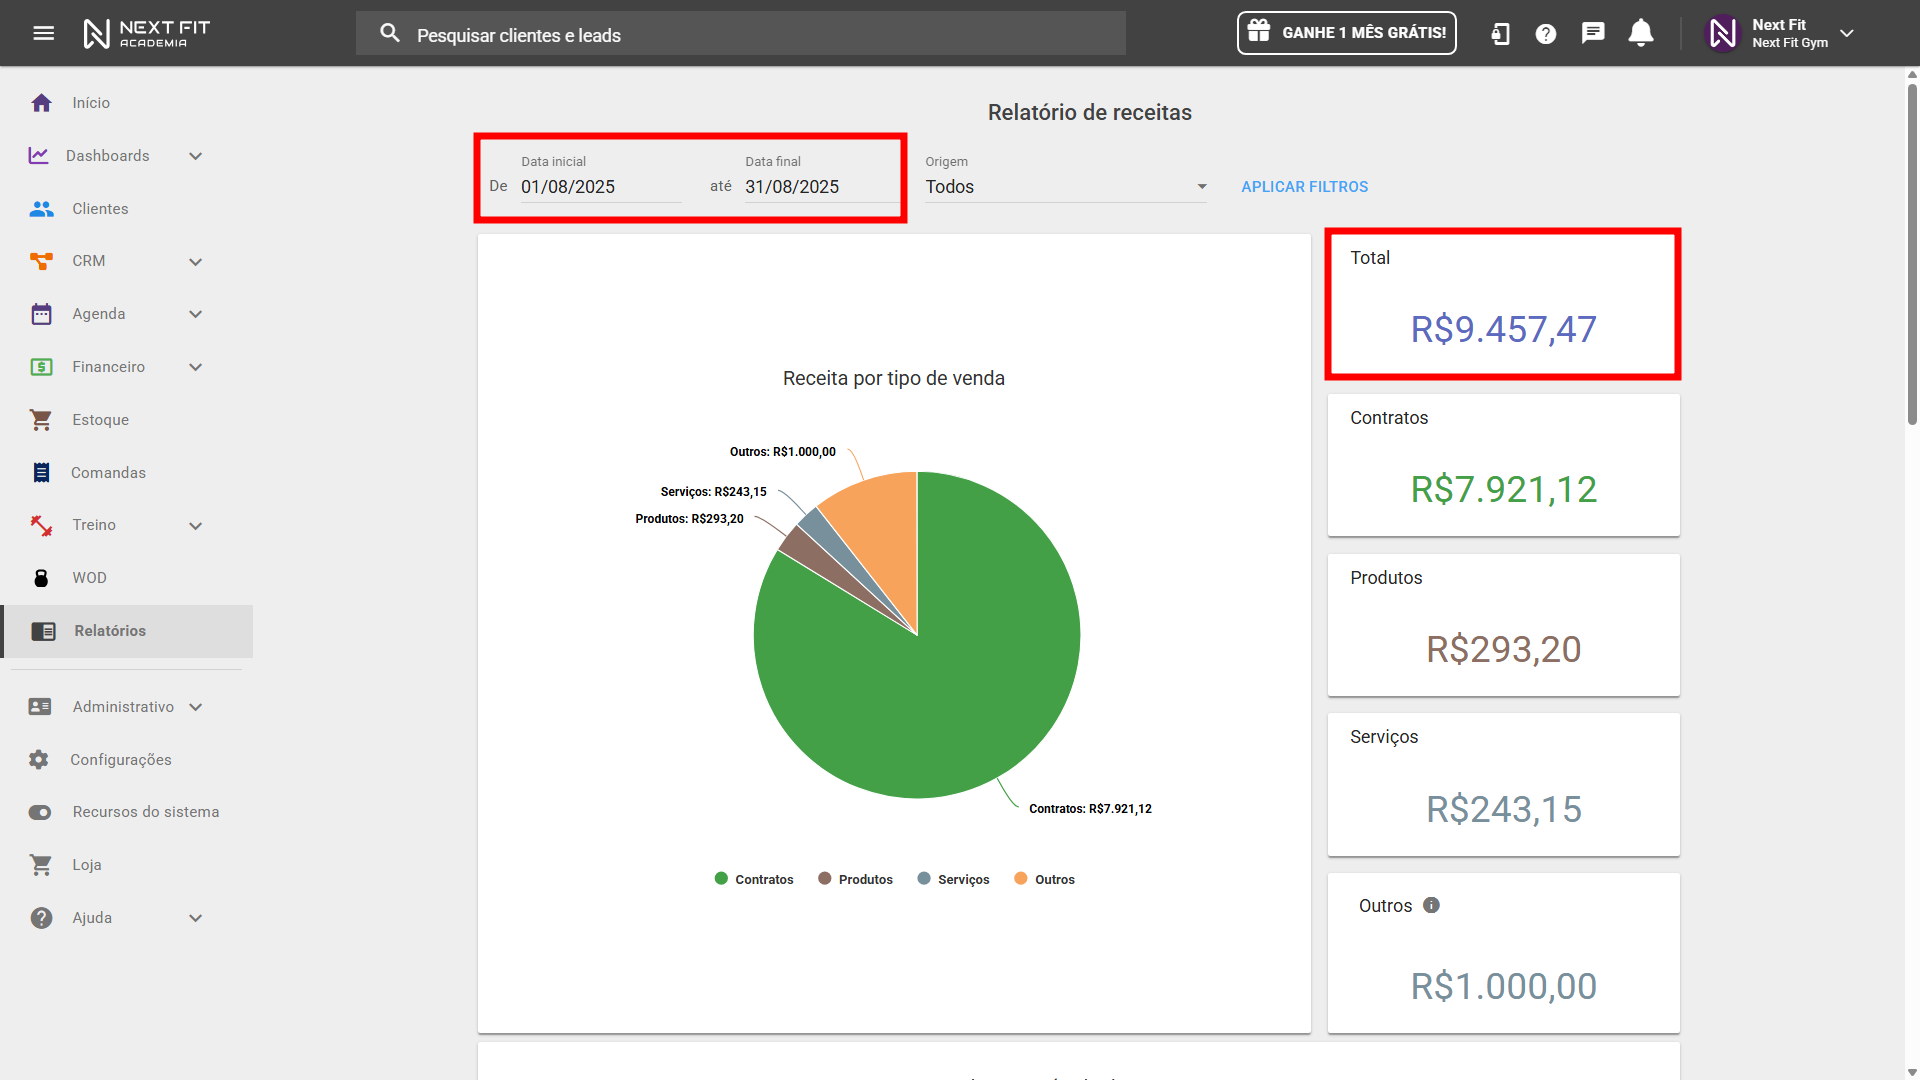This screenshot has height=1080, width=1920.
Task: Click the notifications bell icon
Action: pyautogui.click(x=1640, y=33)
